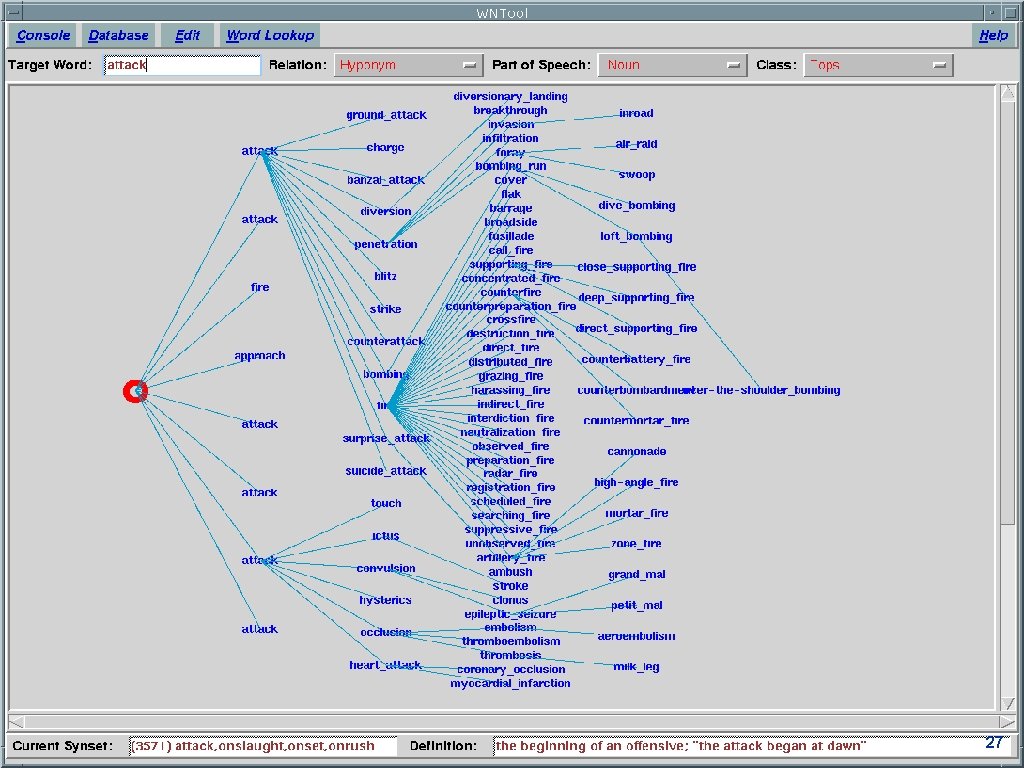Open the Class dropdown showing Tops
Image resolution: width=1024 pixels, height=768 pixels.
coord(878,65)
